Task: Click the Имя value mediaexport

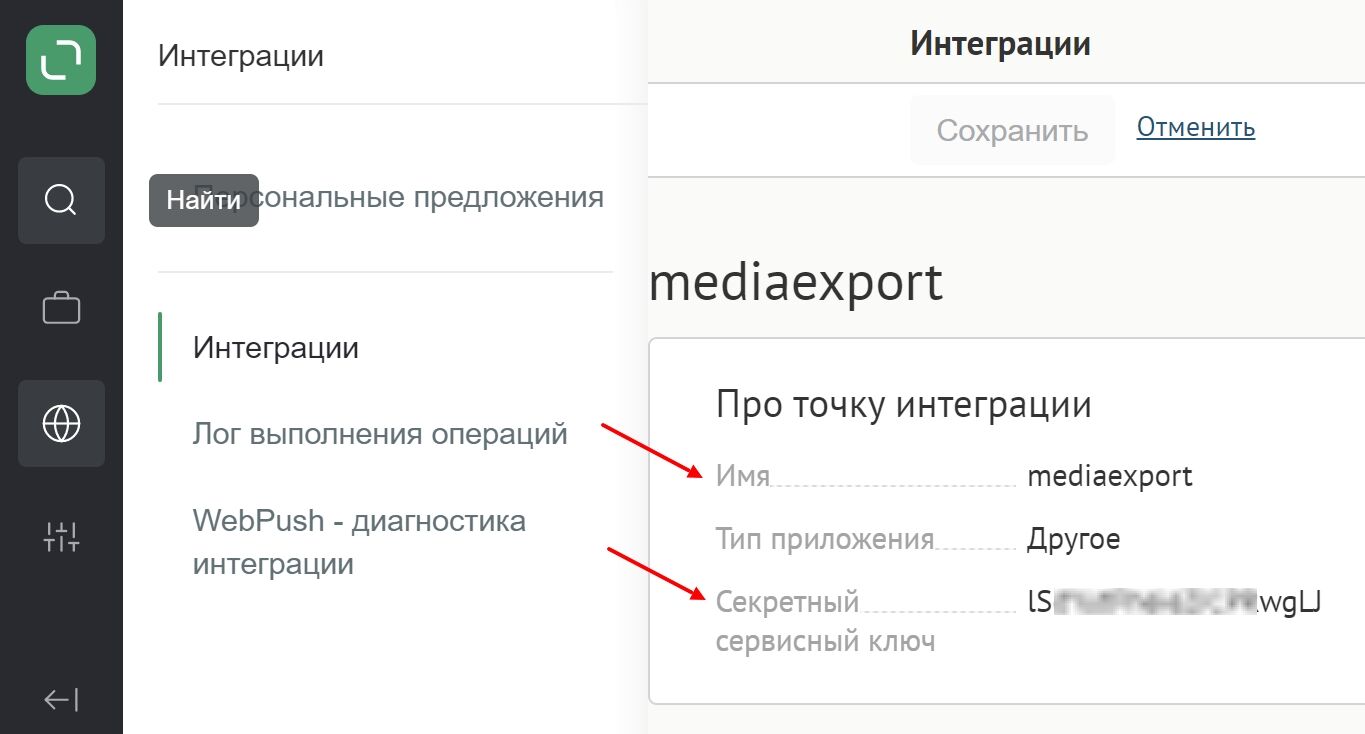Action: coord(1110,475)
